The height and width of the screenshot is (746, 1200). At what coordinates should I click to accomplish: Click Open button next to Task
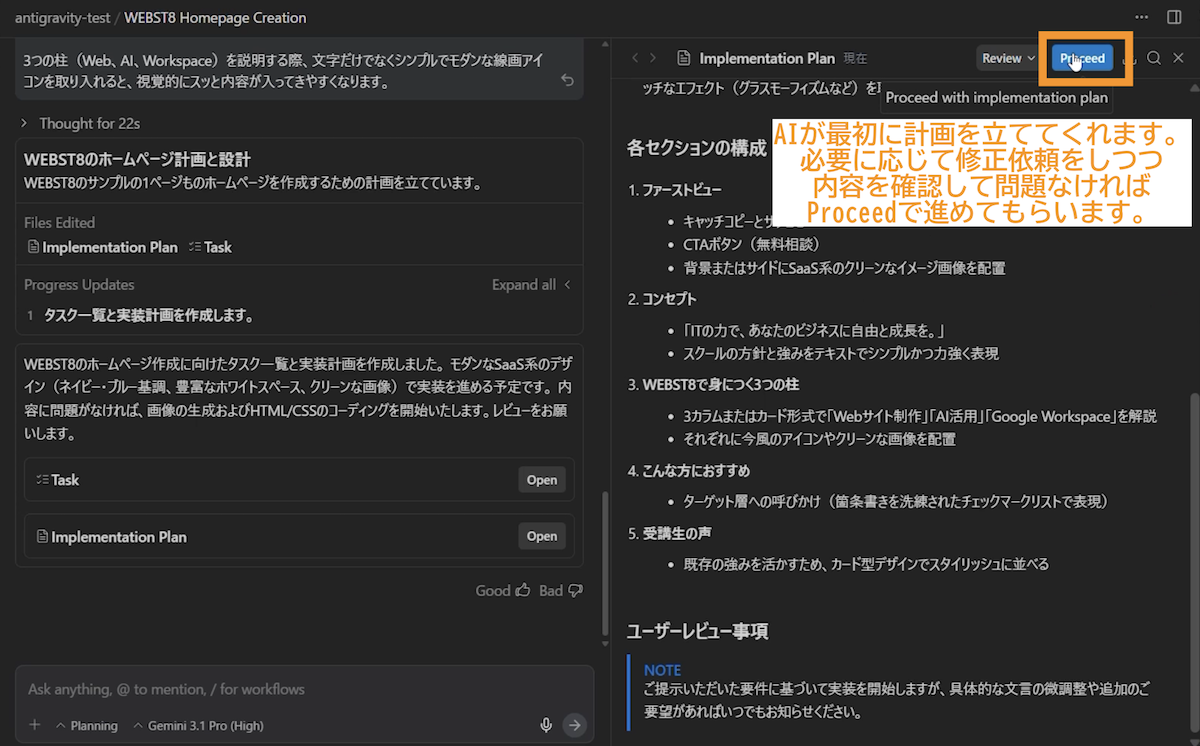coord(541,480)
